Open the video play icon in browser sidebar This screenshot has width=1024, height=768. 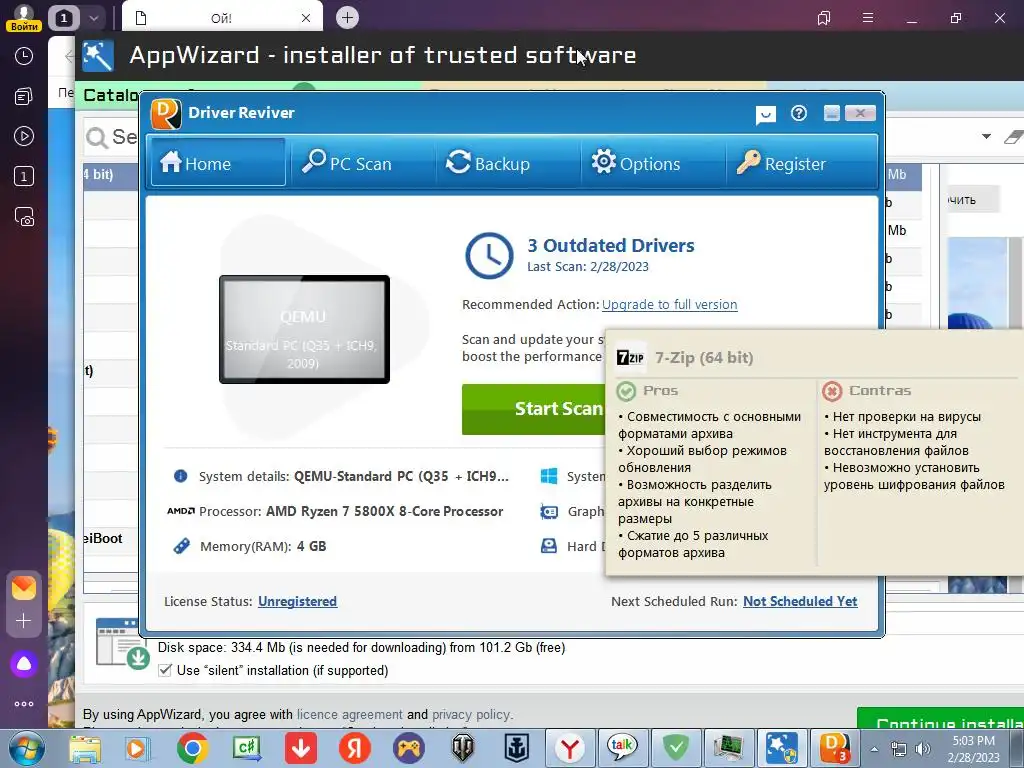(24, 136)
